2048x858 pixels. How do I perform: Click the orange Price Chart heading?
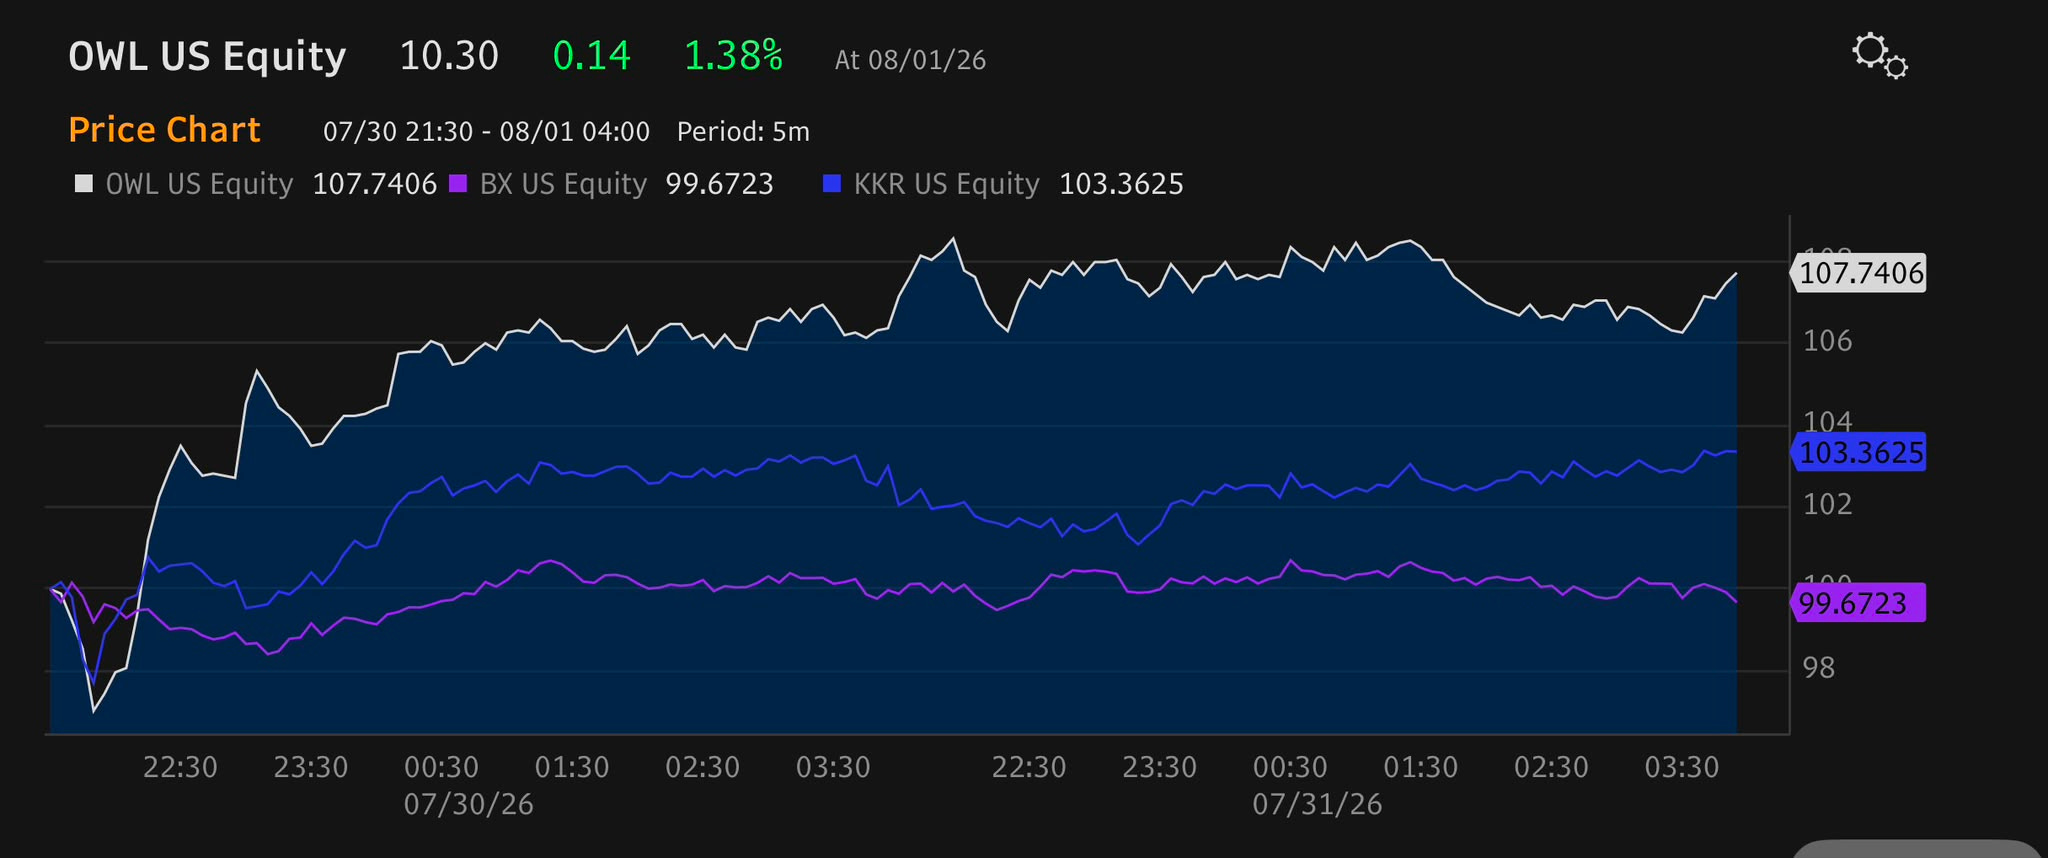(x=164, y=130)
